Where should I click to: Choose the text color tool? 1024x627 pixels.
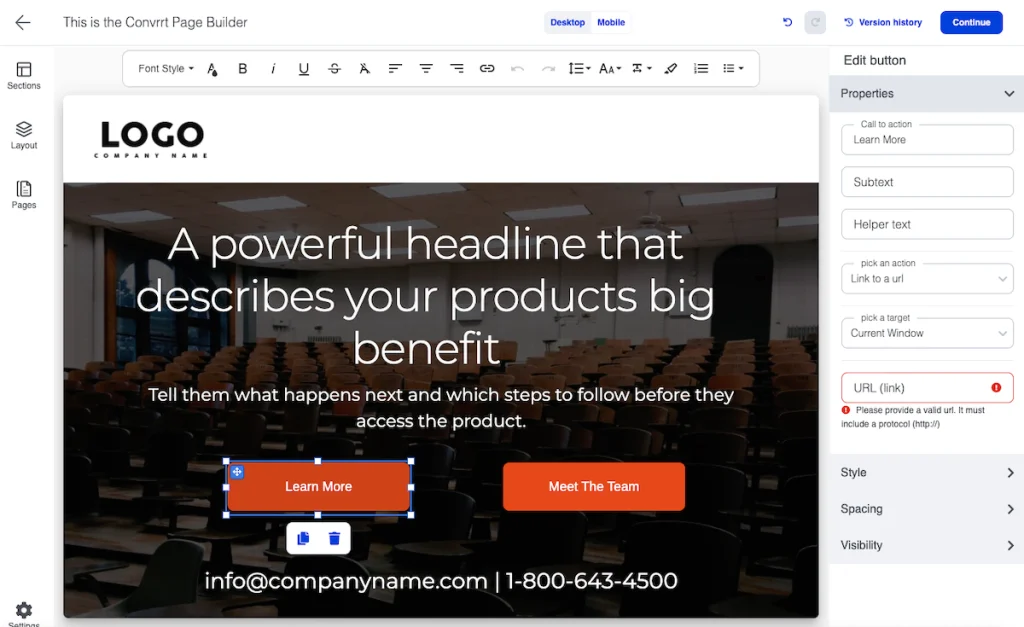(212, 69)
